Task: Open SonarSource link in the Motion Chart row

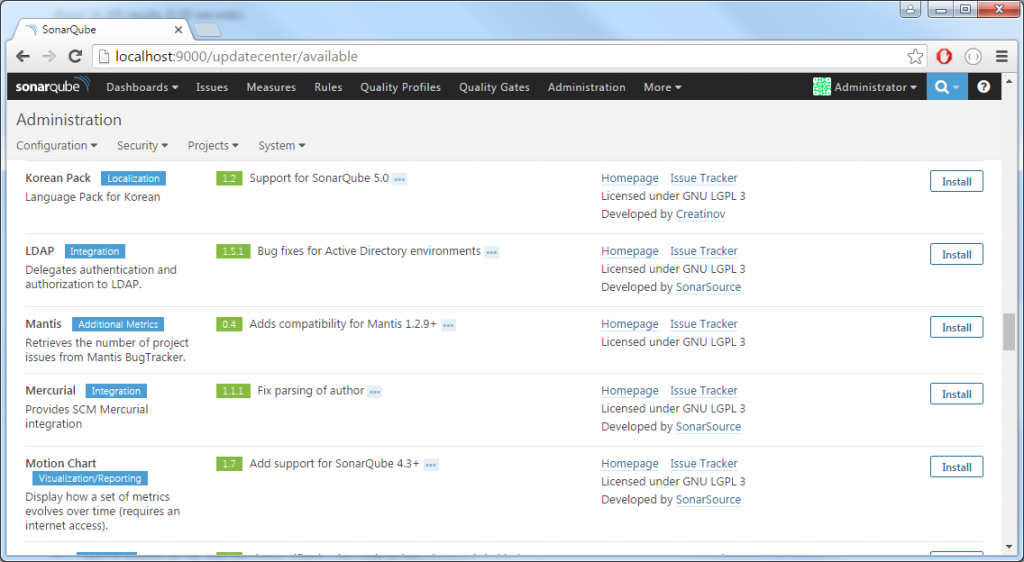Action: point(708,500)
